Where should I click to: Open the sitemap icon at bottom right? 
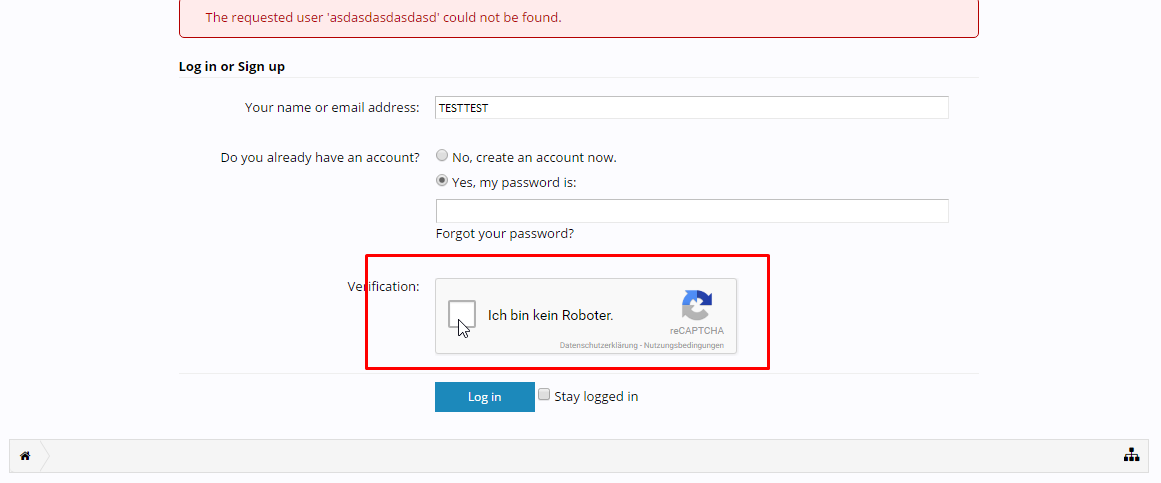1131,456
